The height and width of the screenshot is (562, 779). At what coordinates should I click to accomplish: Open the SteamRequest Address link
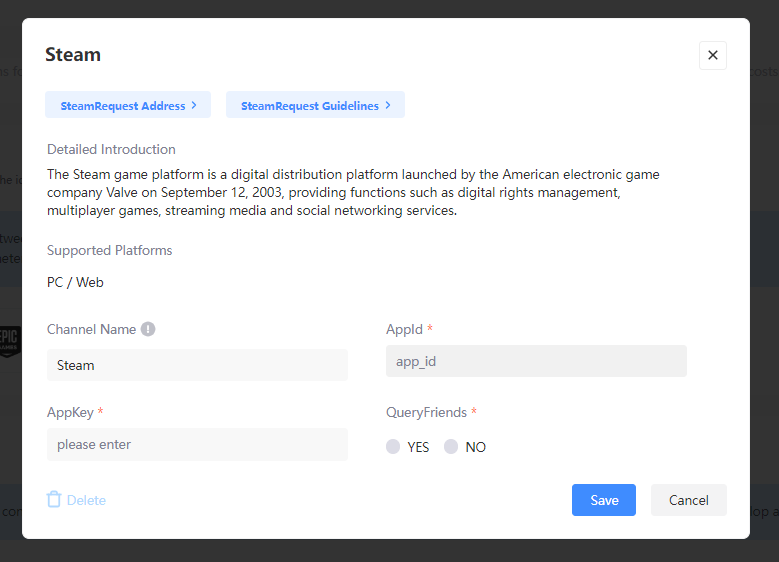tap(123, 106)
